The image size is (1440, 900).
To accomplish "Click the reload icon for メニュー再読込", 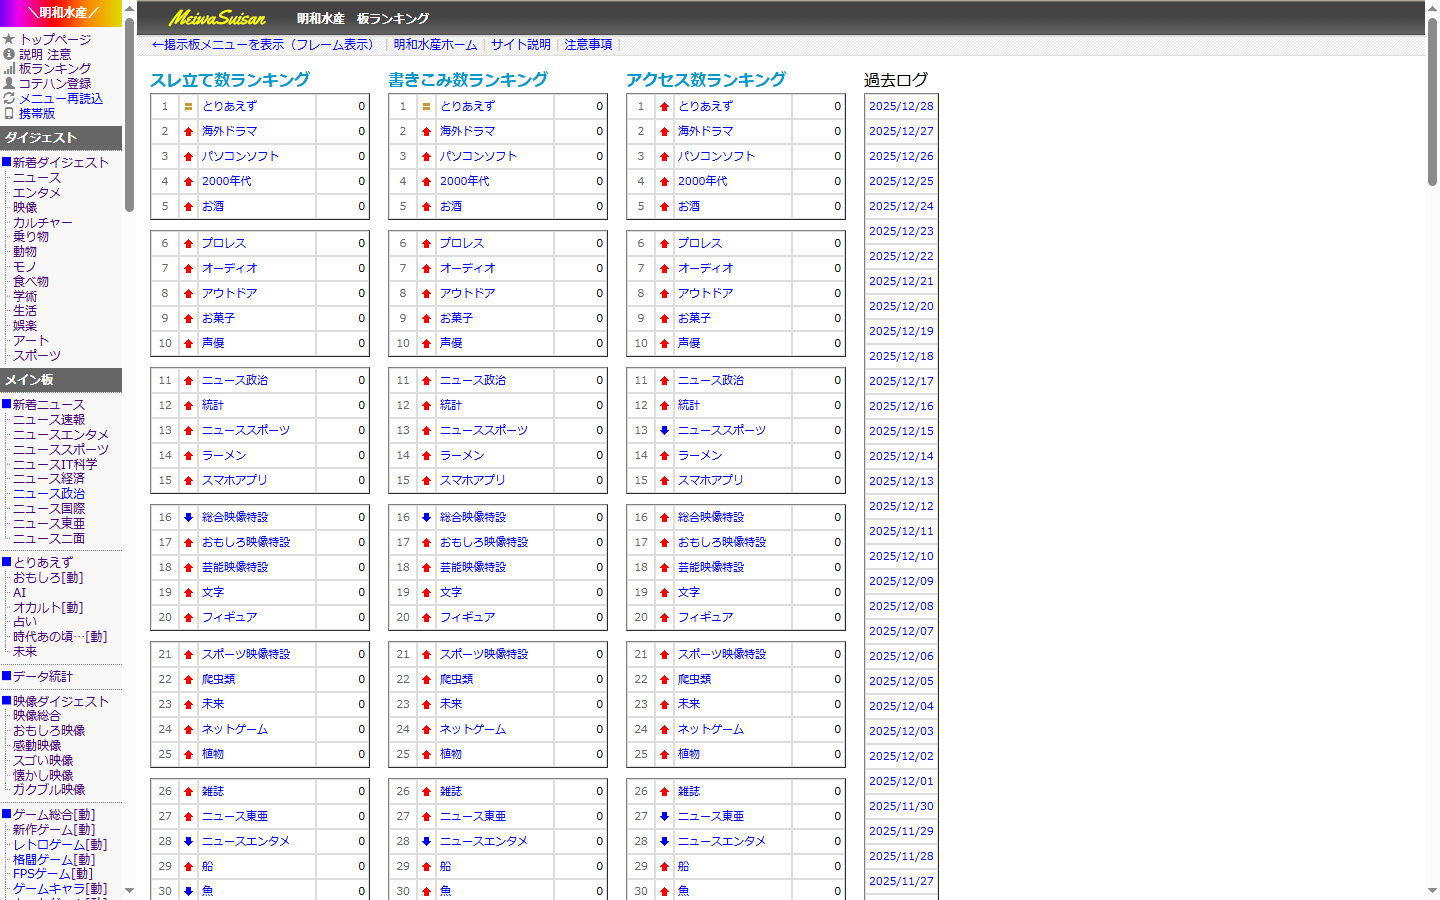I will [x=9, y=99].
